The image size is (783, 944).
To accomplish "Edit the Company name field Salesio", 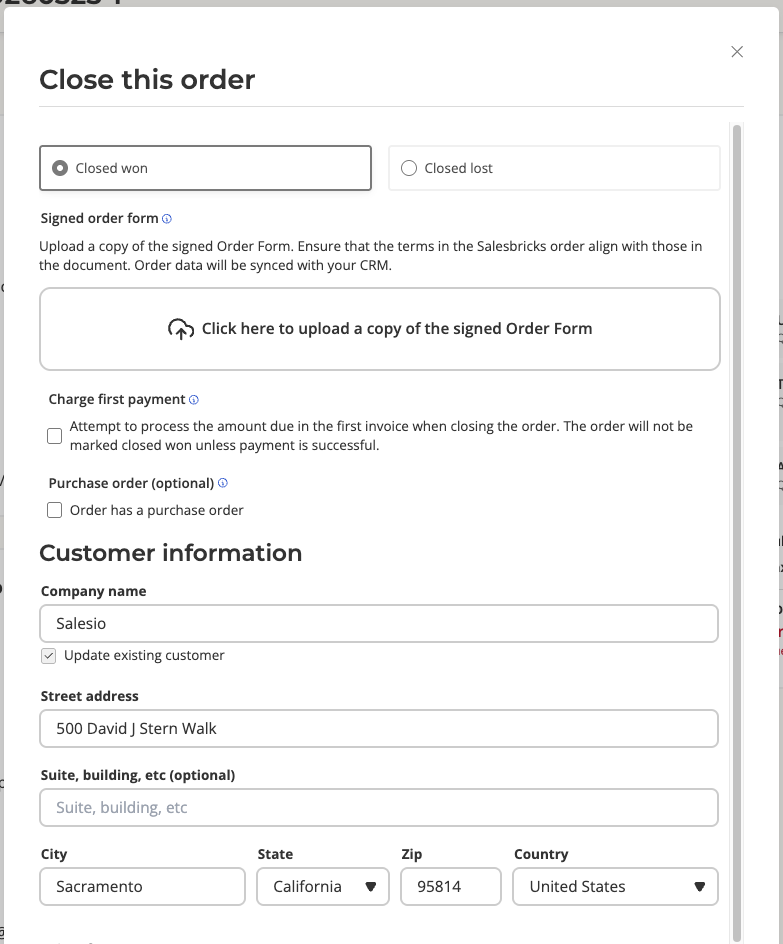I will tap(379, 624).
